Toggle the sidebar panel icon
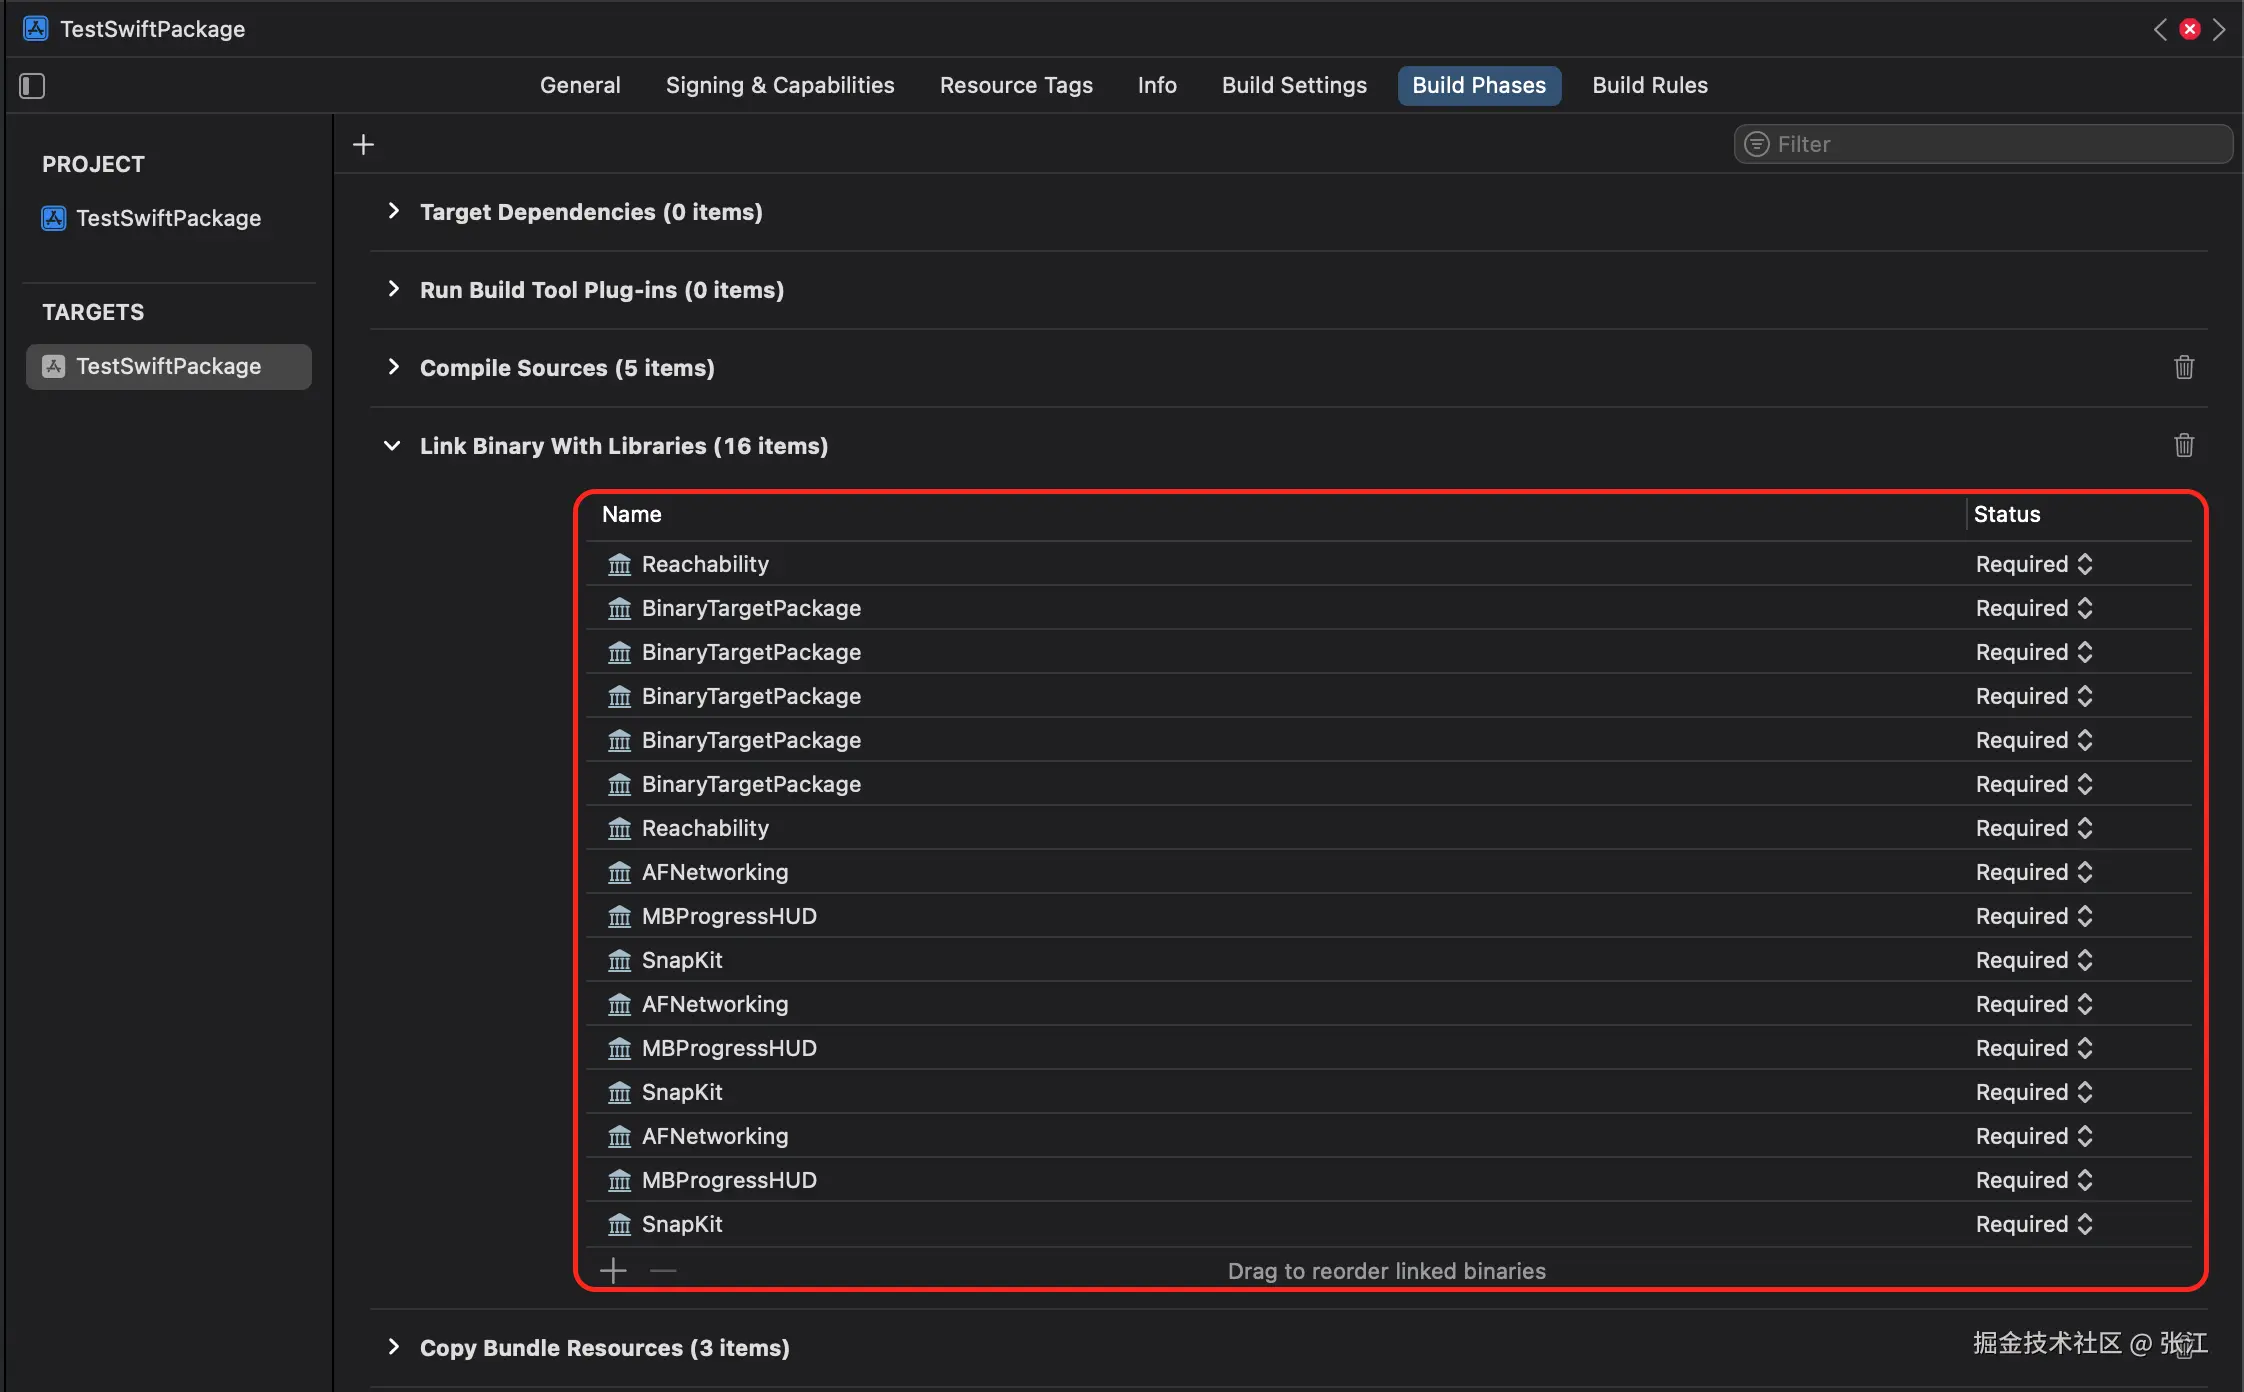 click(32, 86)
